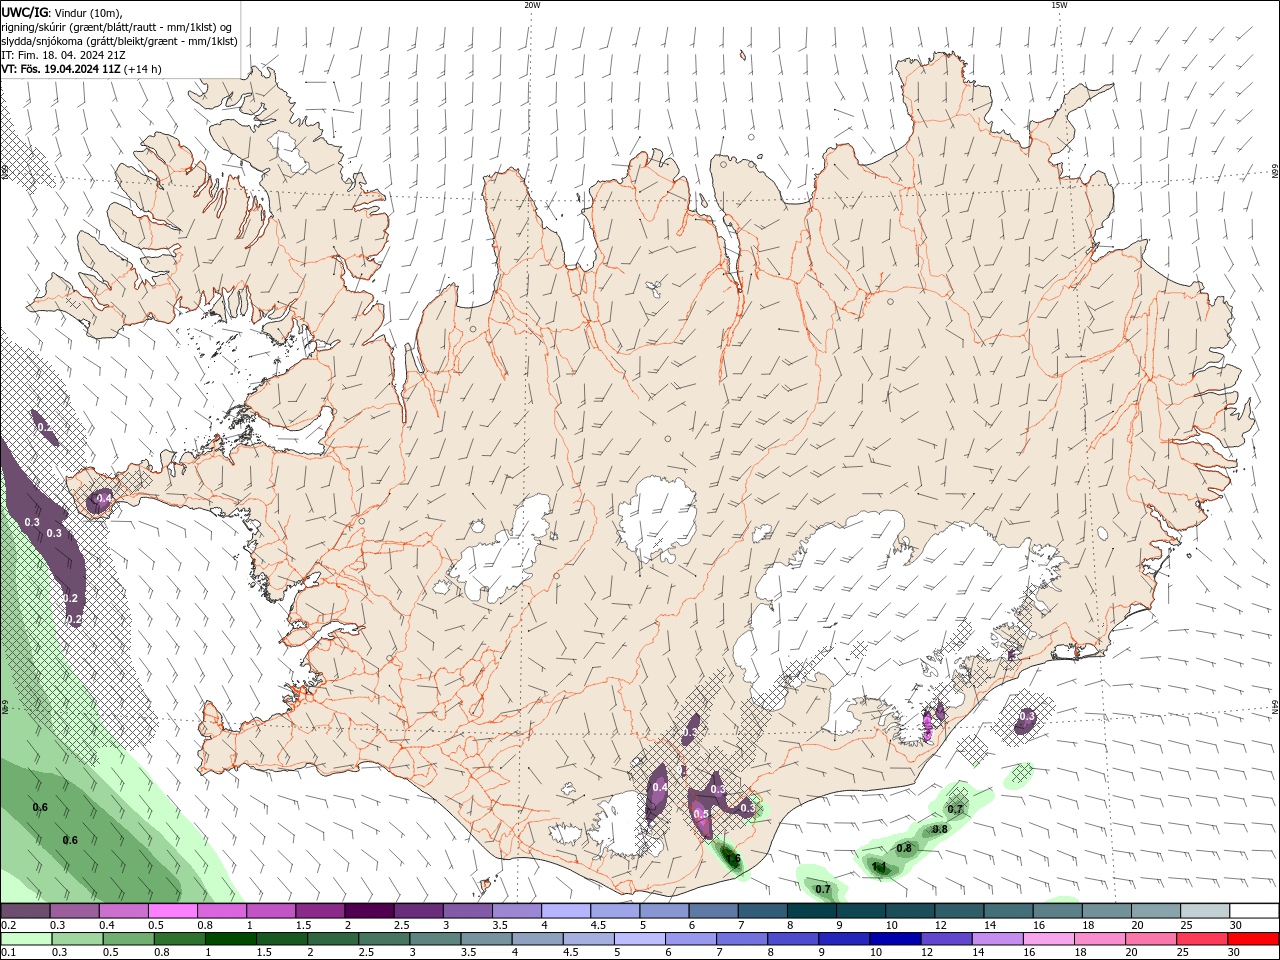Click the title line 'UWC/IG: Vindur (10m),'

62,12
